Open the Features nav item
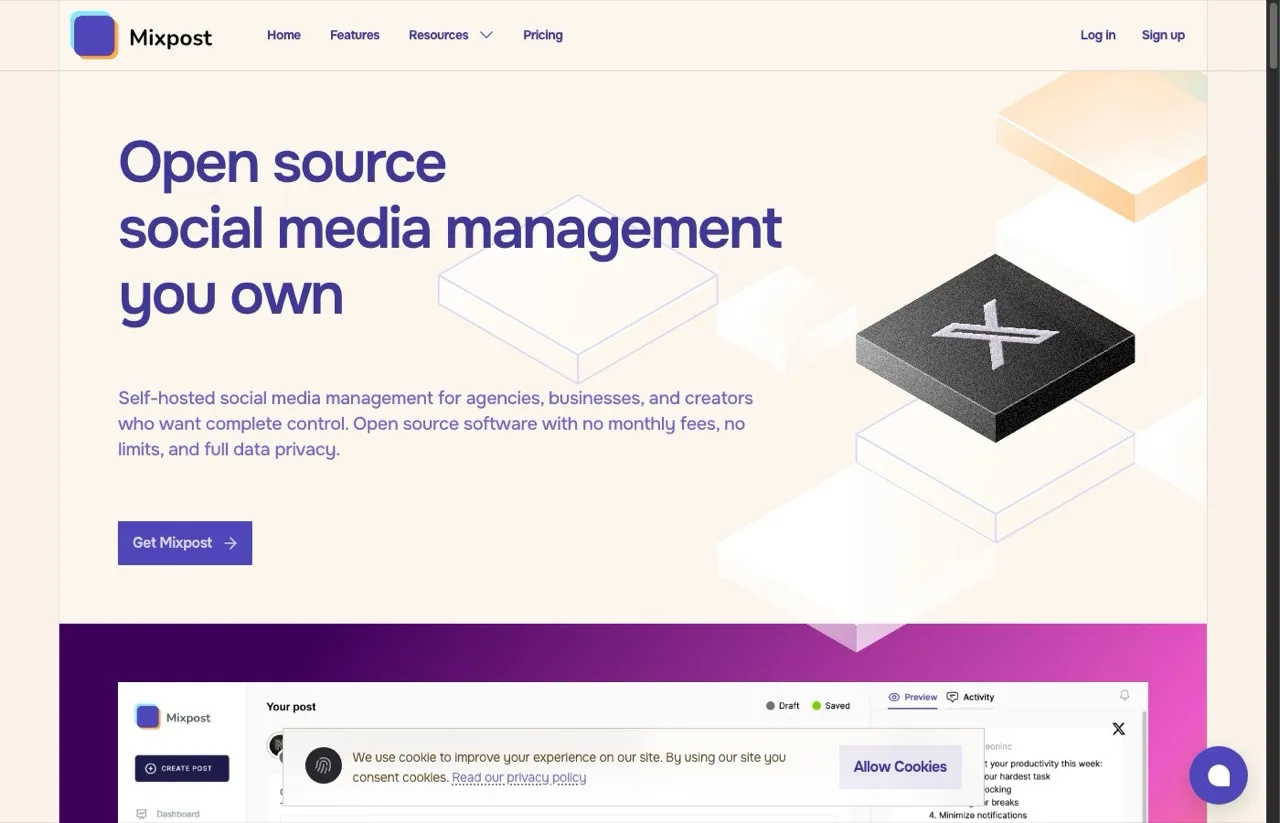 click(x=355, y=35)
